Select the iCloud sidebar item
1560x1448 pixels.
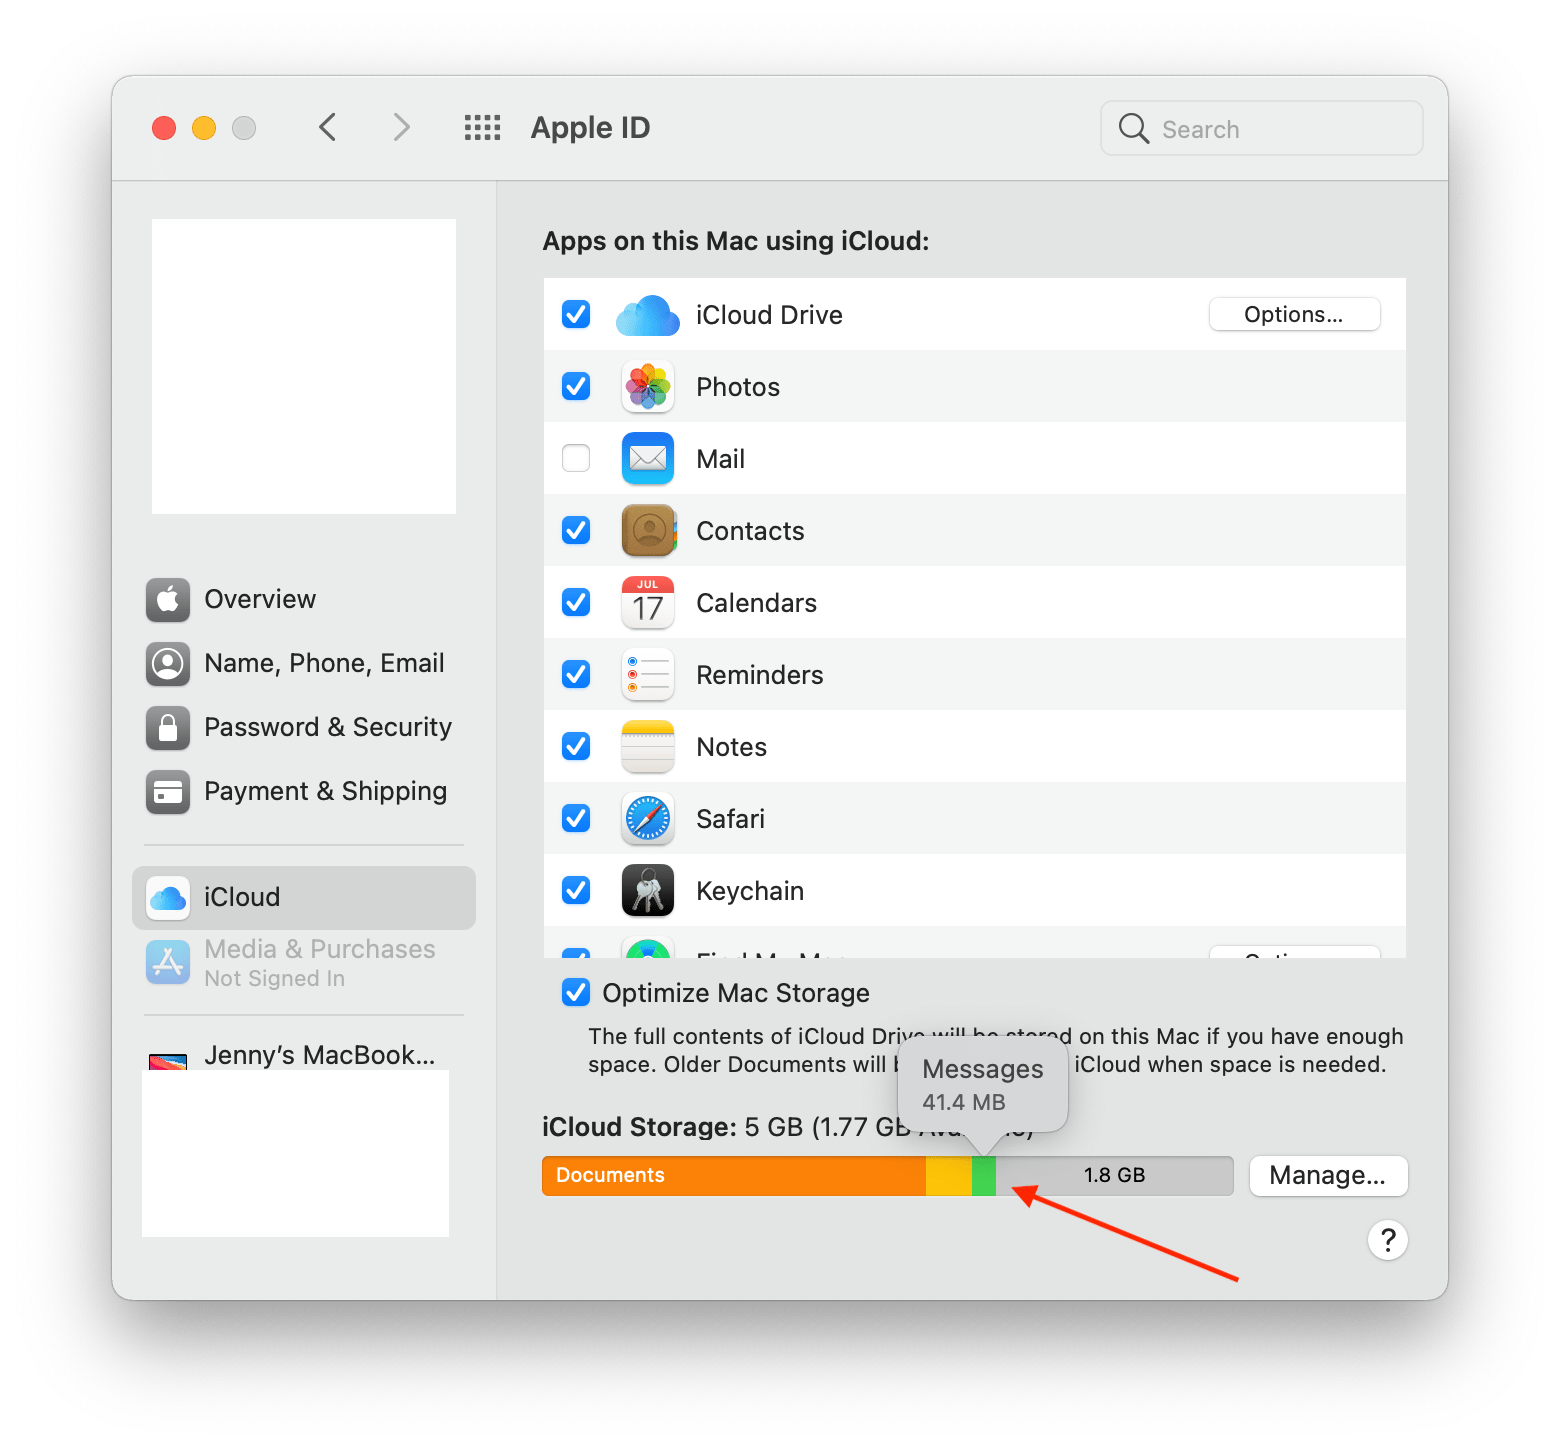pos(304,898)
